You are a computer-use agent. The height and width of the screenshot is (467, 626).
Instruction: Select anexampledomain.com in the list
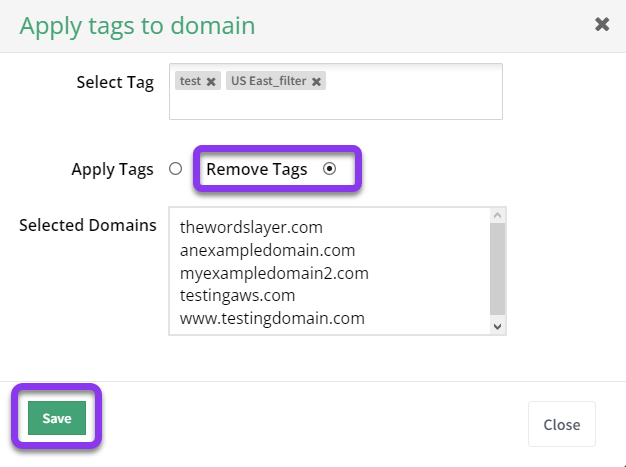[x=267, y=250]
